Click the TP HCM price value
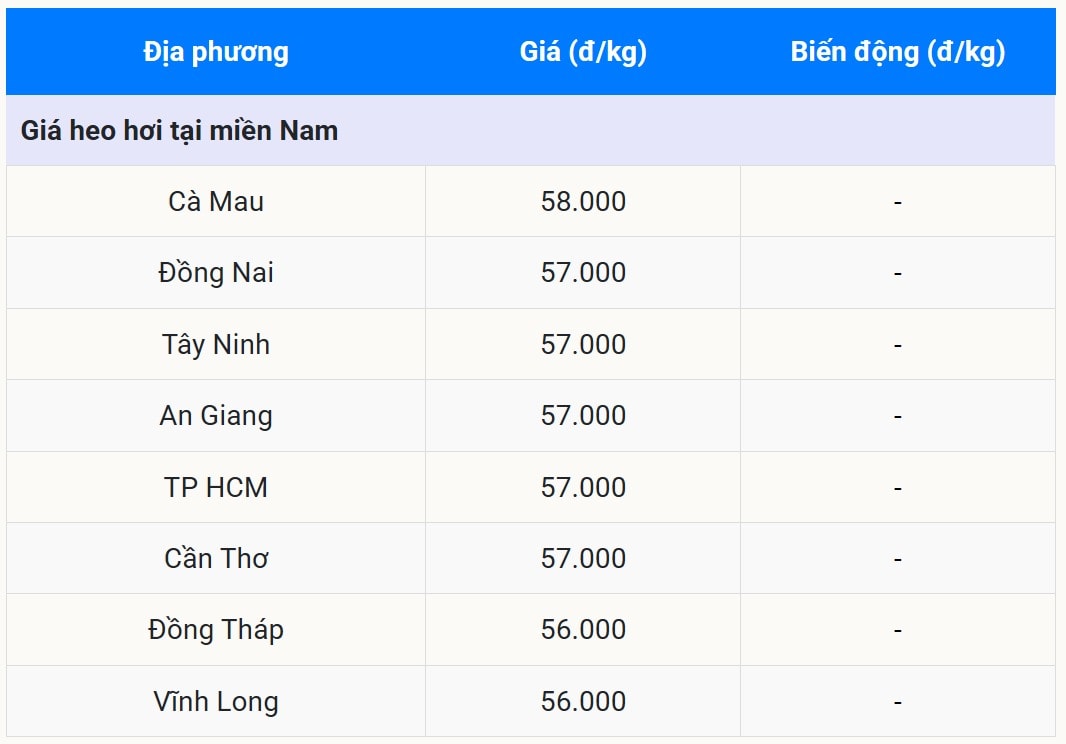This screenshot has height=744, width=1066. point(583,488)
